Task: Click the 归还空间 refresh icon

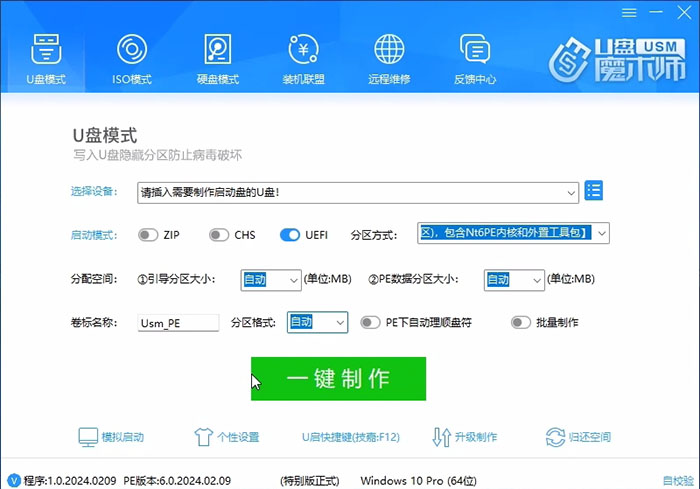Action: tap(555, 437)
